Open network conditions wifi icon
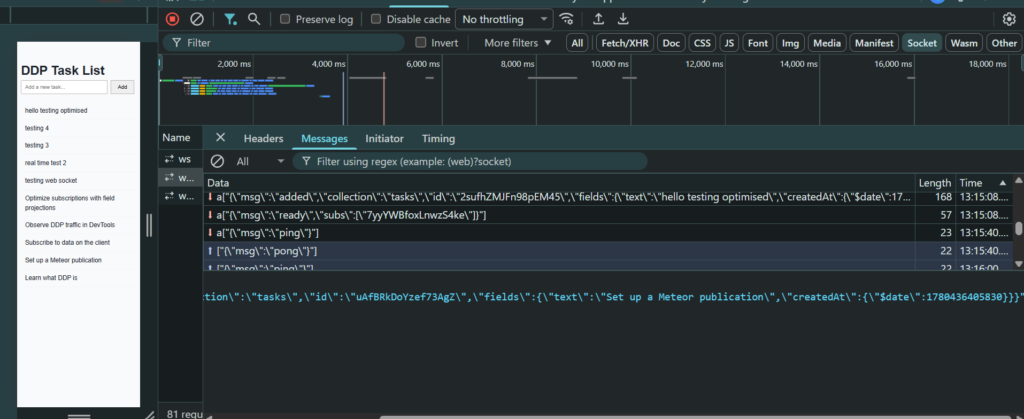 (567, 19)
